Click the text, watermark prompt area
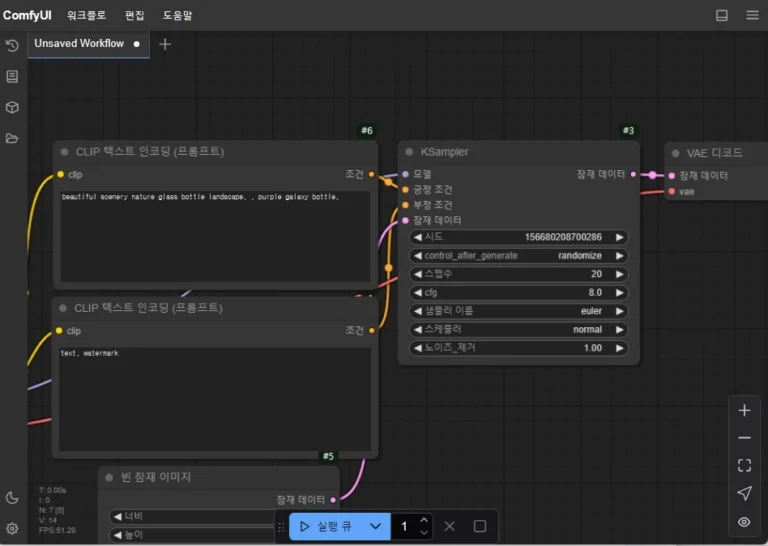 click(x=215, y=399)
